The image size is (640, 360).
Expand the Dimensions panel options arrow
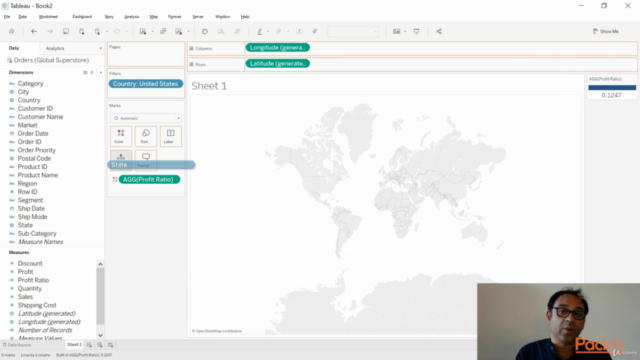pos(101,72)
